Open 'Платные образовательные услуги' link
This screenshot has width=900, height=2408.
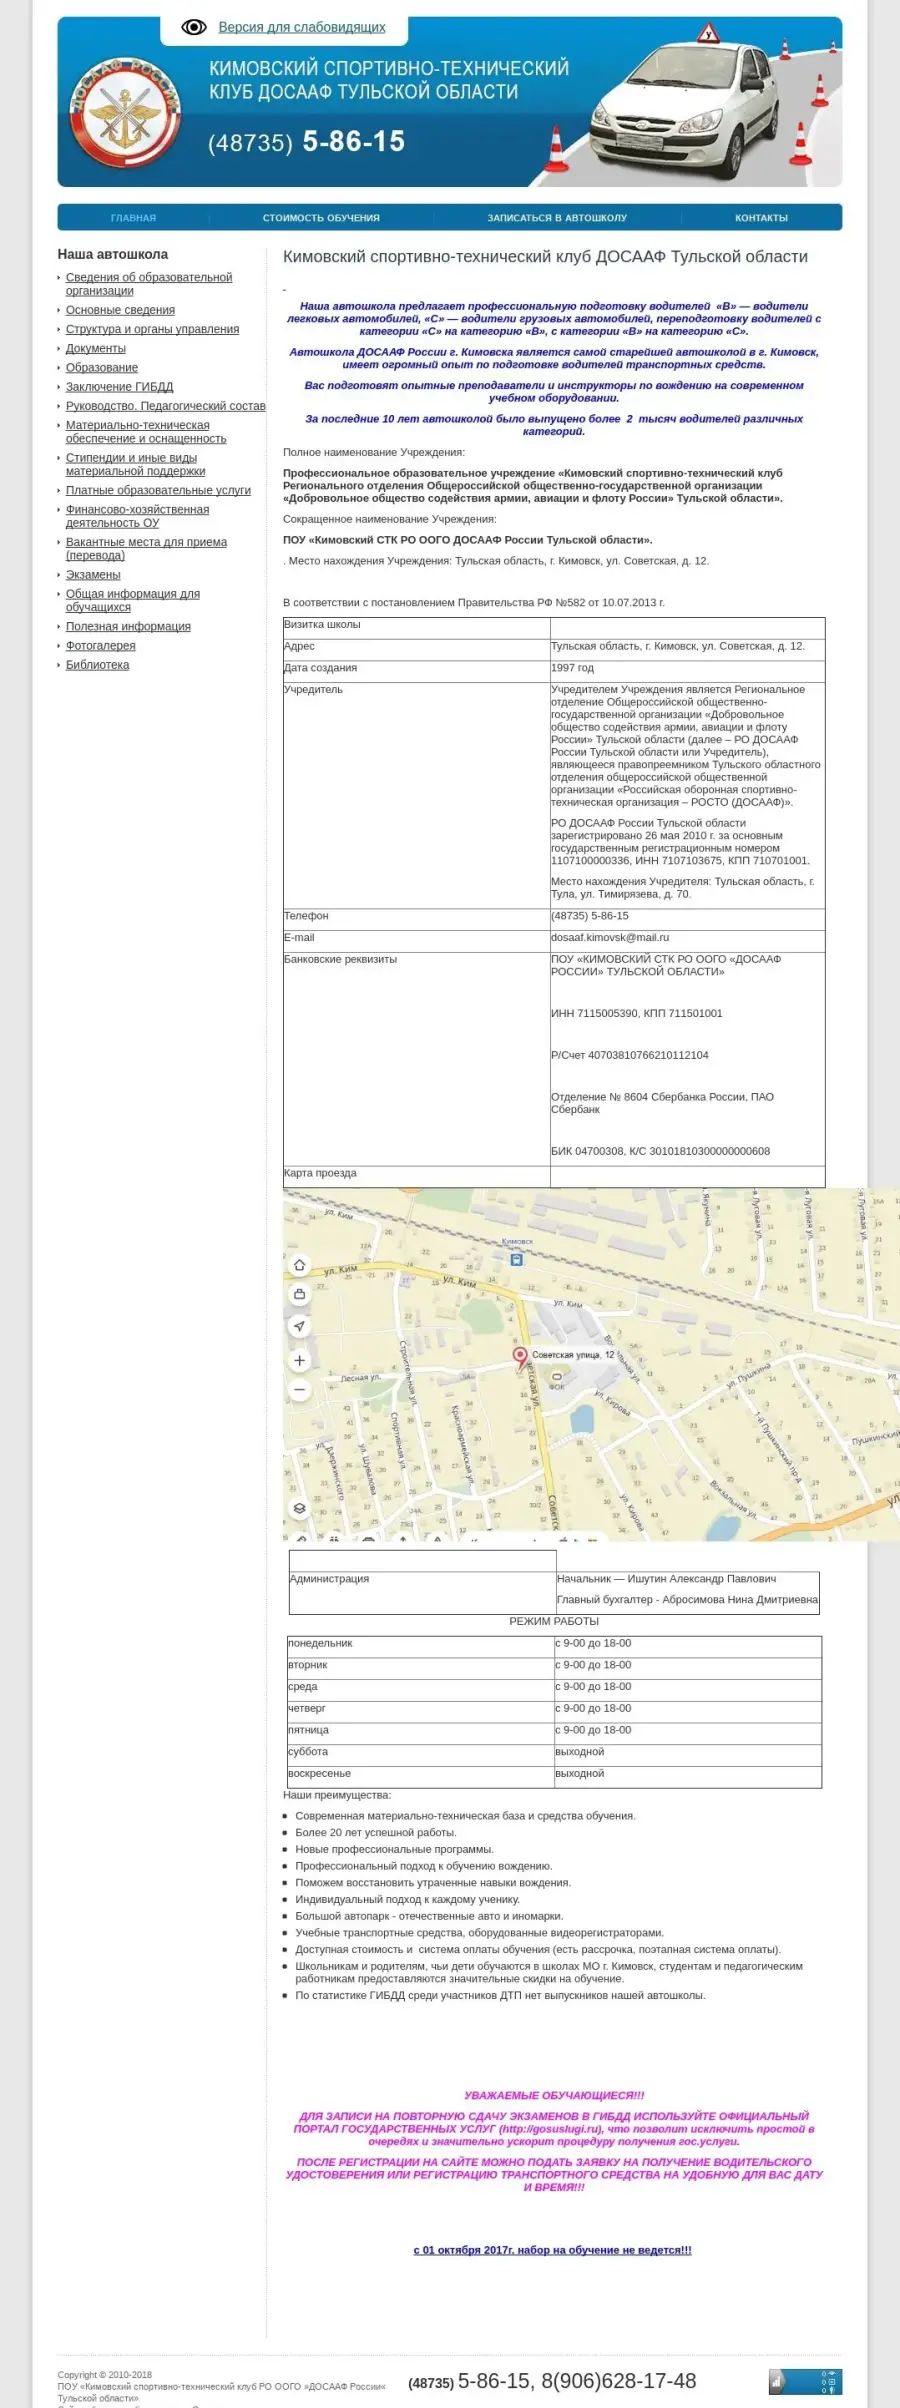pos(158,490)
